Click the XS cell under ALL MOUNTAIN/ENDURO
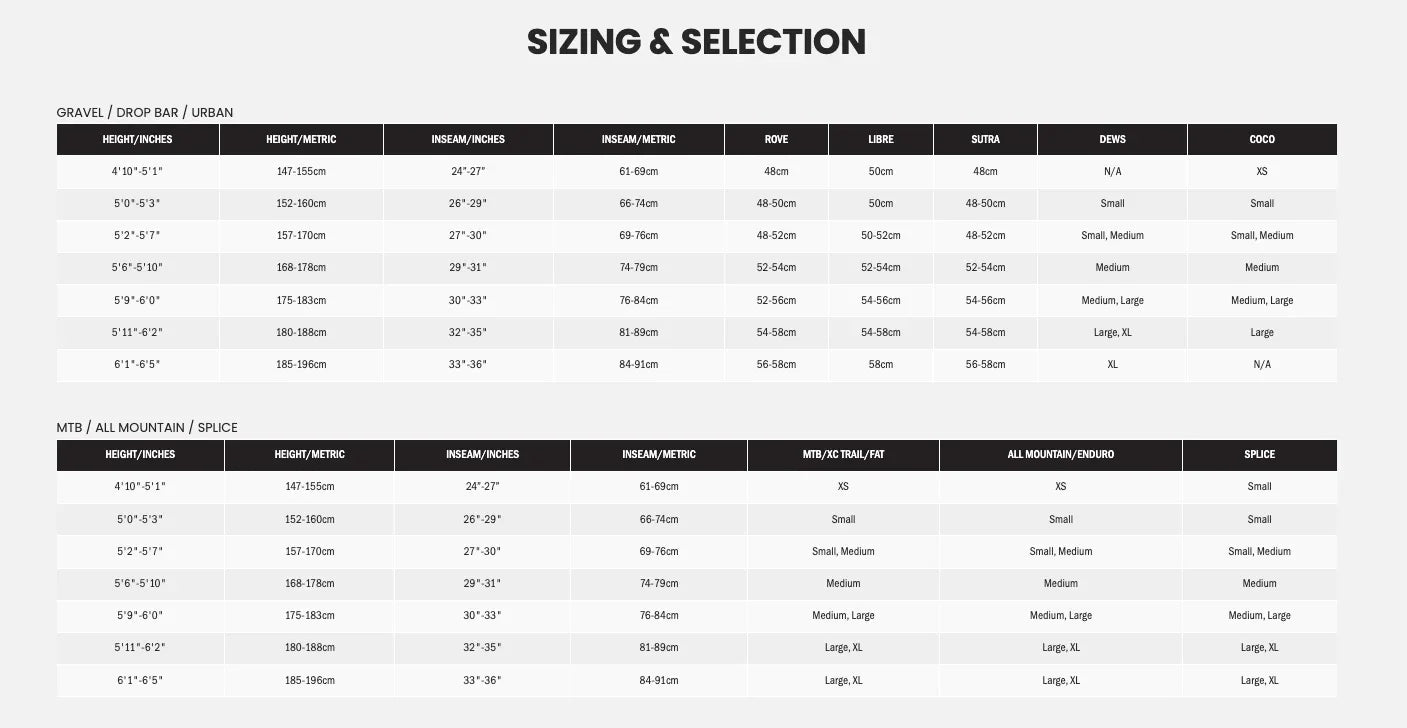 point(1060,487)
